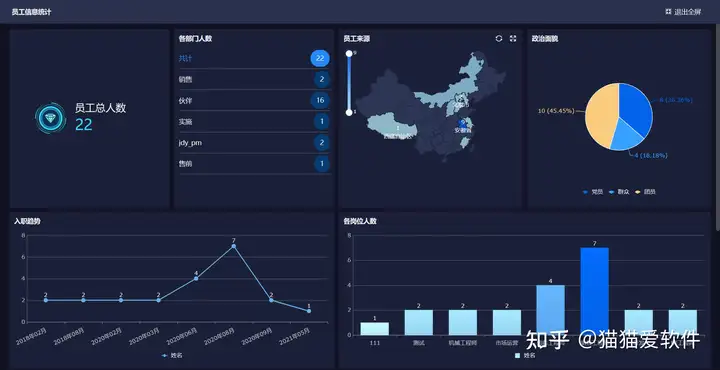Click the vertical scrollbar on the right edge

(x=717, y=129)
